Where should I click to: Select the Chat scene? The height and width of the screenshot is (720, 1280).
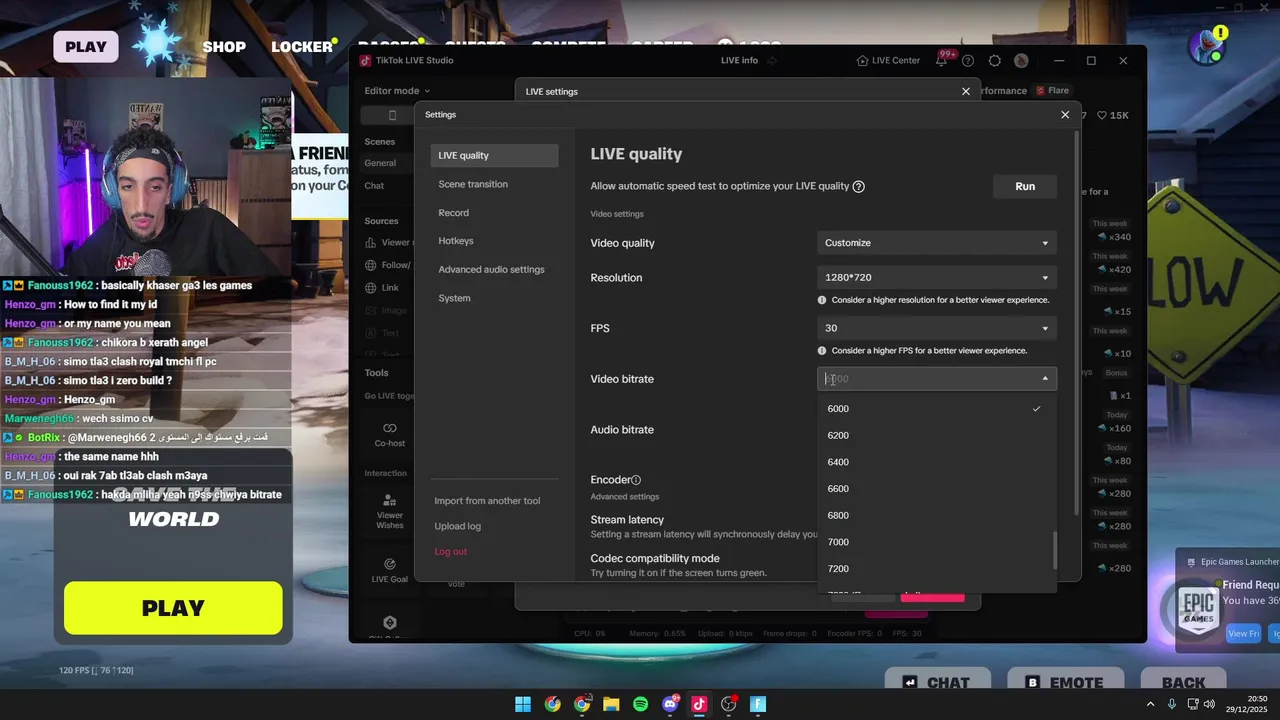click(x=374, y=186)
